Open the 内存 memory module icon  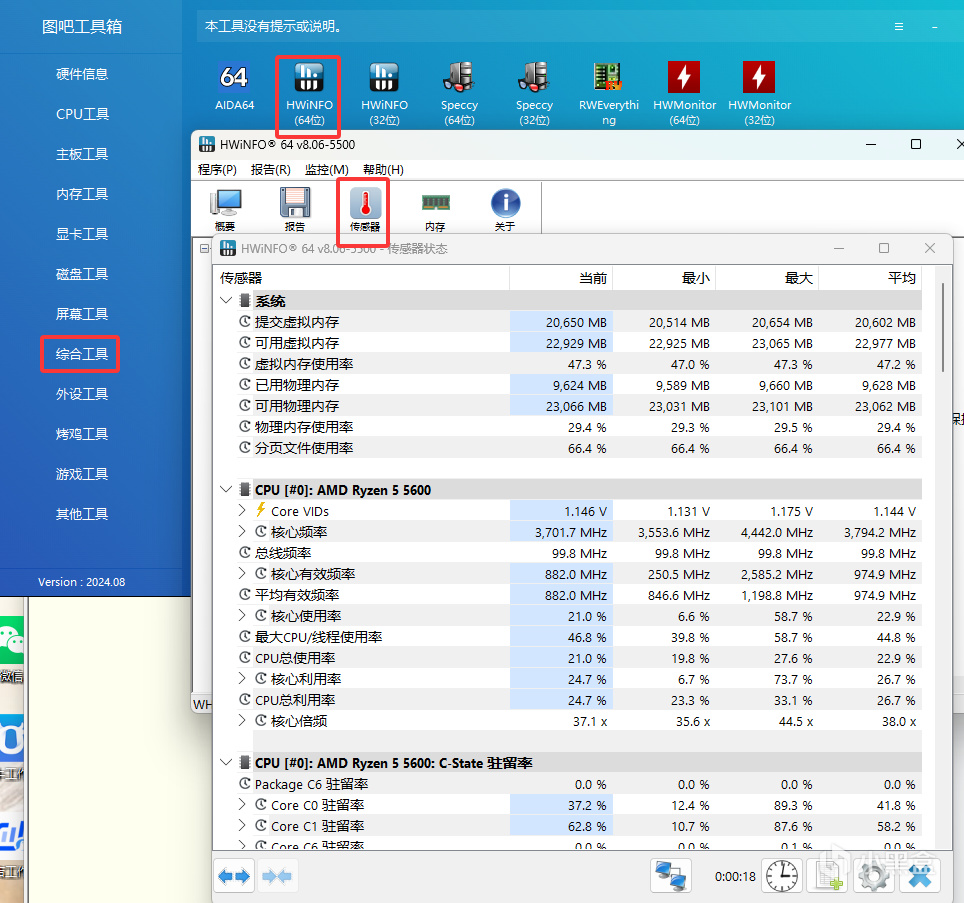tap(435, 210)
